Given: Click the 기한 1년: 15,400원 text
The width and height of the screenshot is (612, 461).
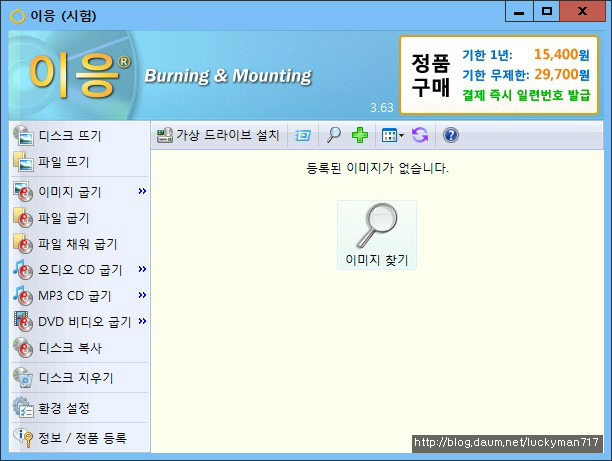Looking at the screenshot, I should click(x=526, y=55).
